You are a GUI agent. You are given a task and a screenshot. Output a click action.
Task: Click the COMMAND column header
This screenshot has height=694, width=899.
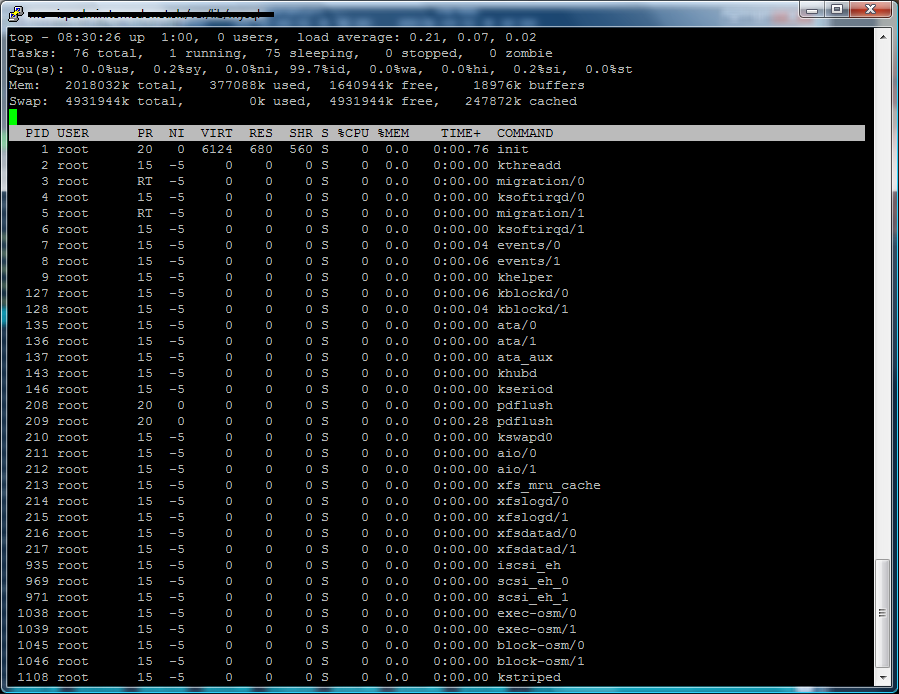(x=525, y=133)
